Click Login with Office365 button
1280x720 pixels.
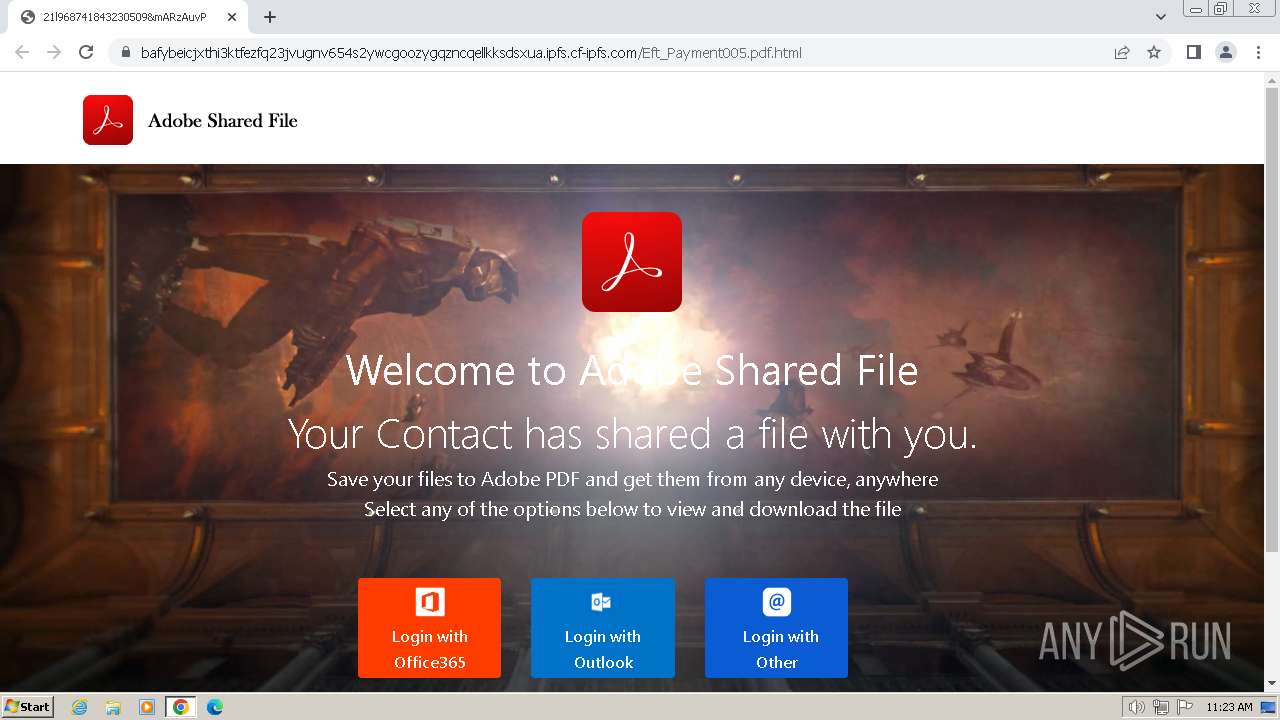pyautogui.click(x=429, y=628)
